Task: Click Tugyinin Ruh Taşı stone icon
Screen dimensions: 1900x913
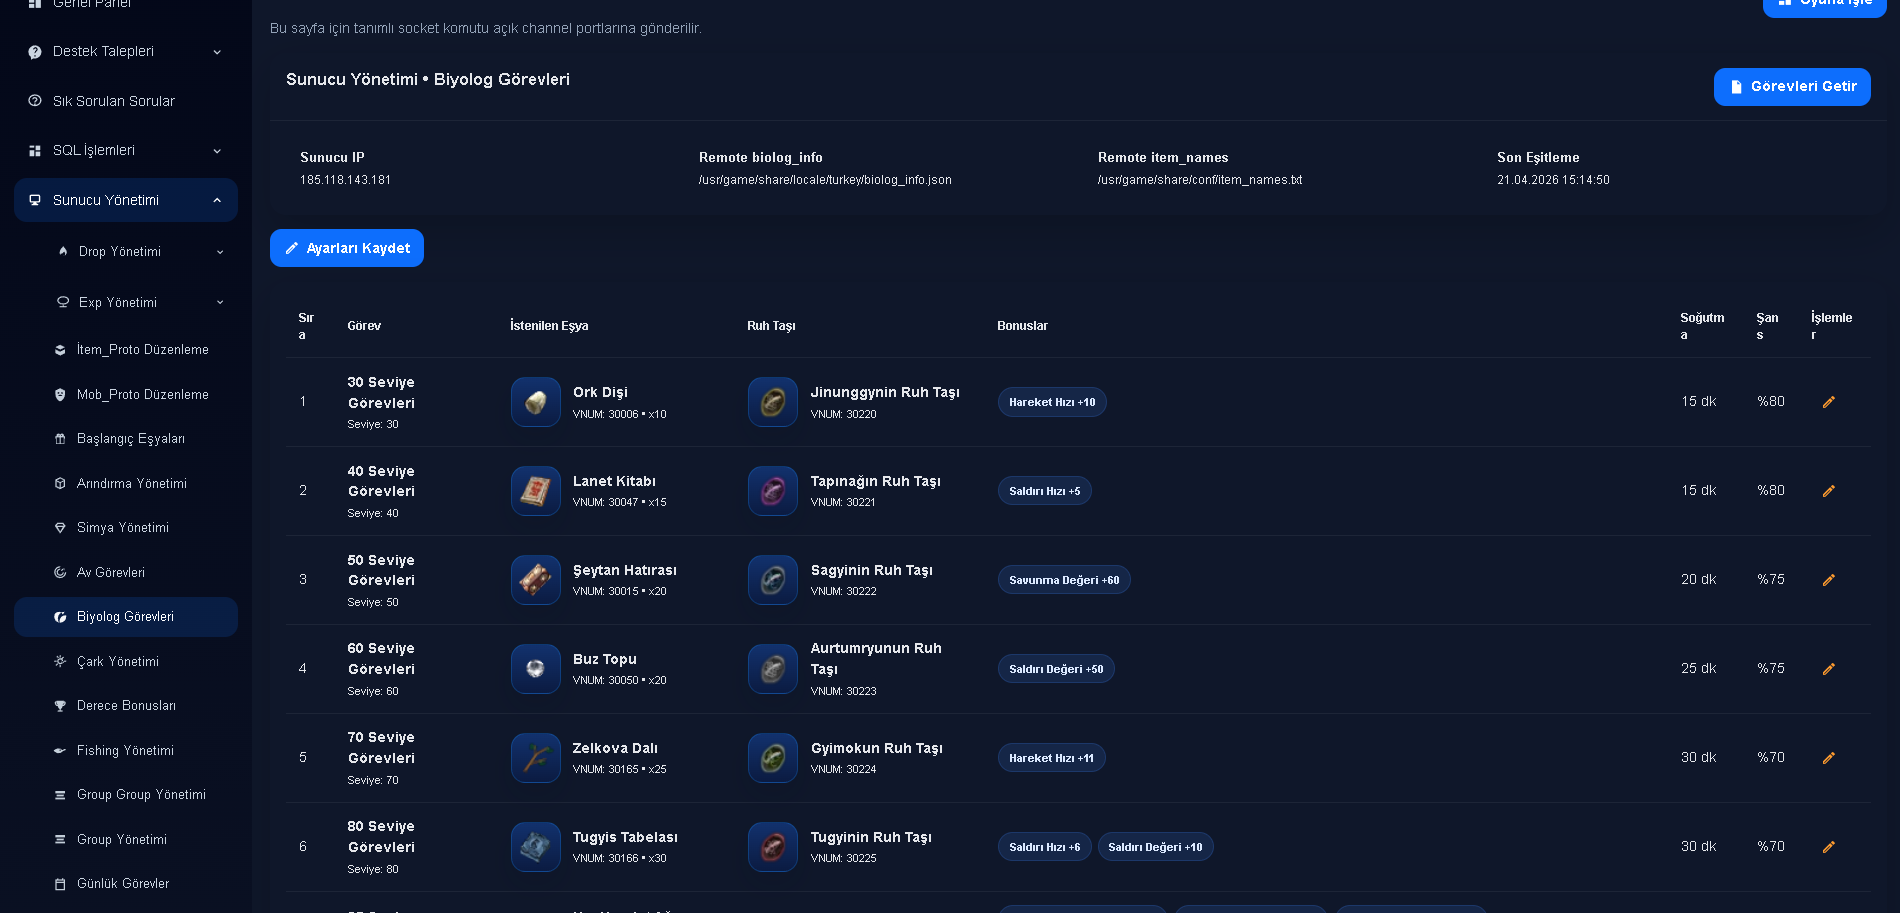Action: point(773,847)
